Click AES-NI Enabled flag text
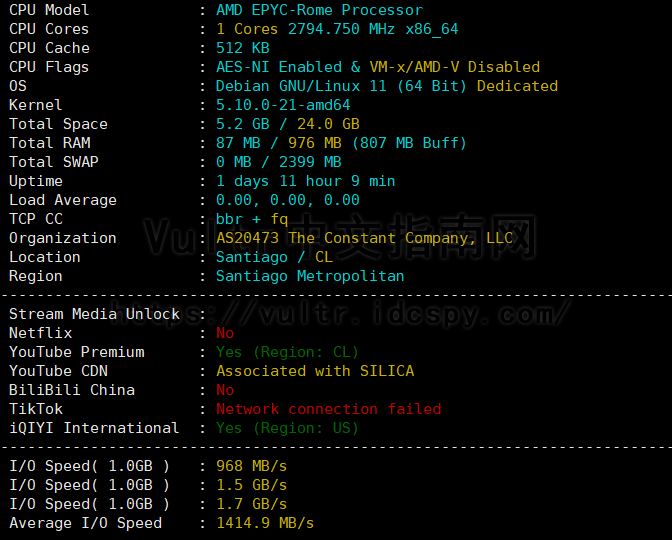 [x=279, y=67]
